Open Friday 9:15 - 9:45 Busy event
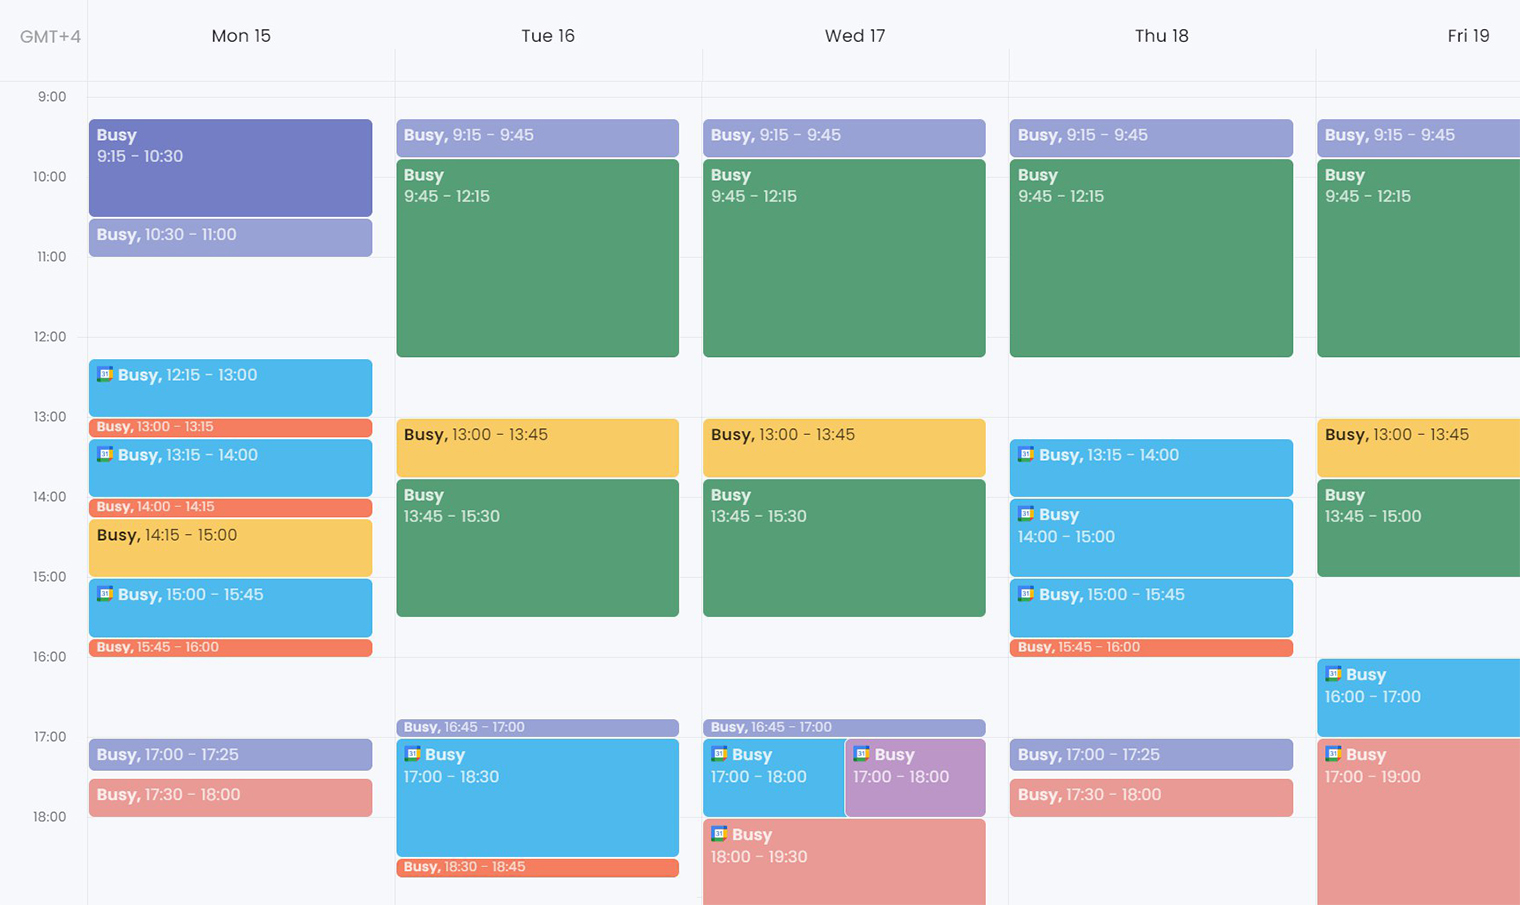The image size is (1520, 905). (1419, 138)
